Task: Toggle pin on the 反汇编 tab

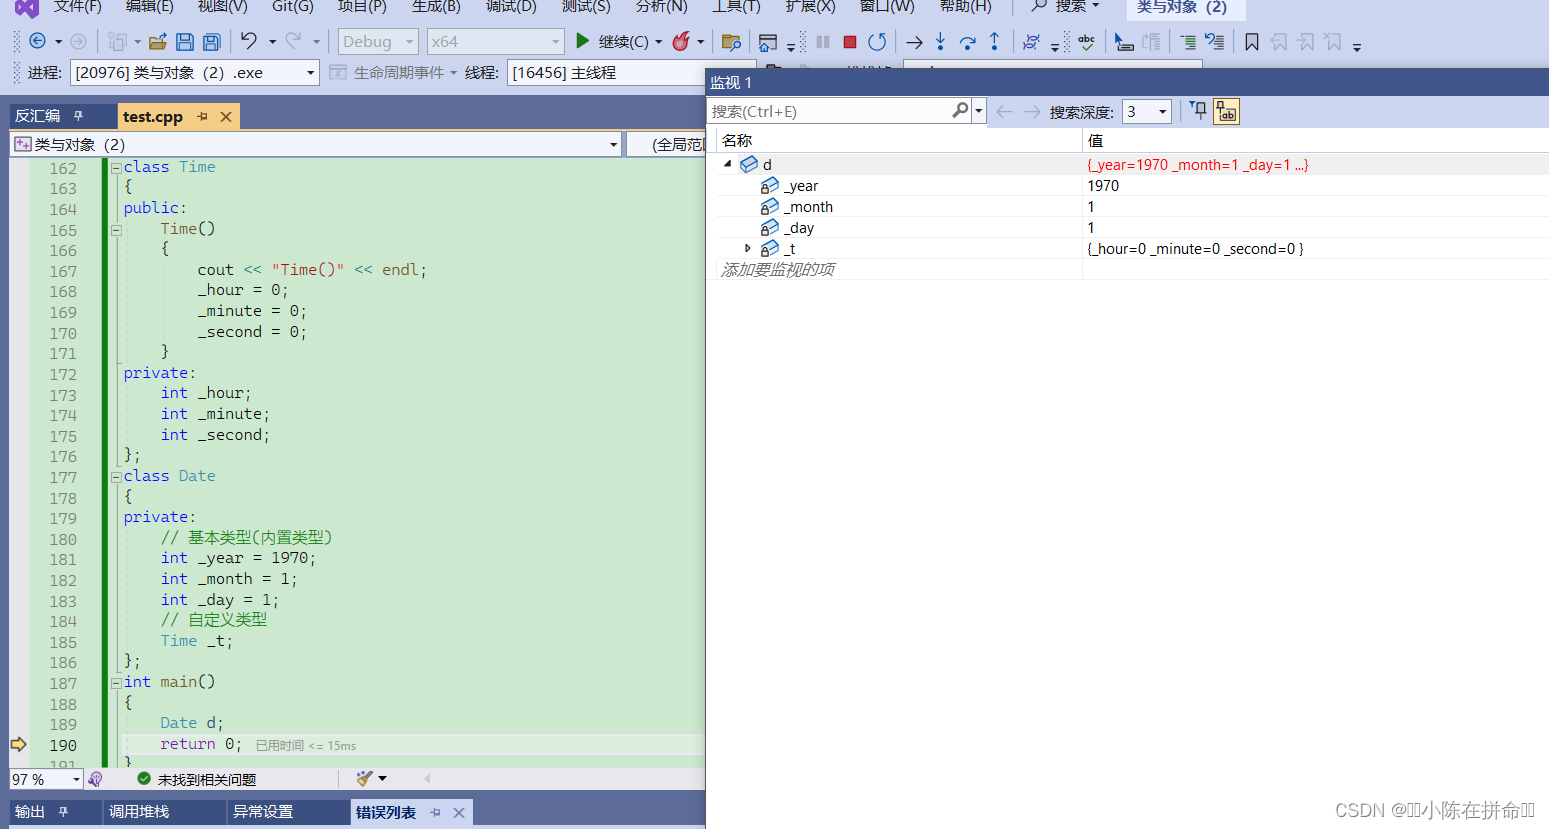Action: 78,116
